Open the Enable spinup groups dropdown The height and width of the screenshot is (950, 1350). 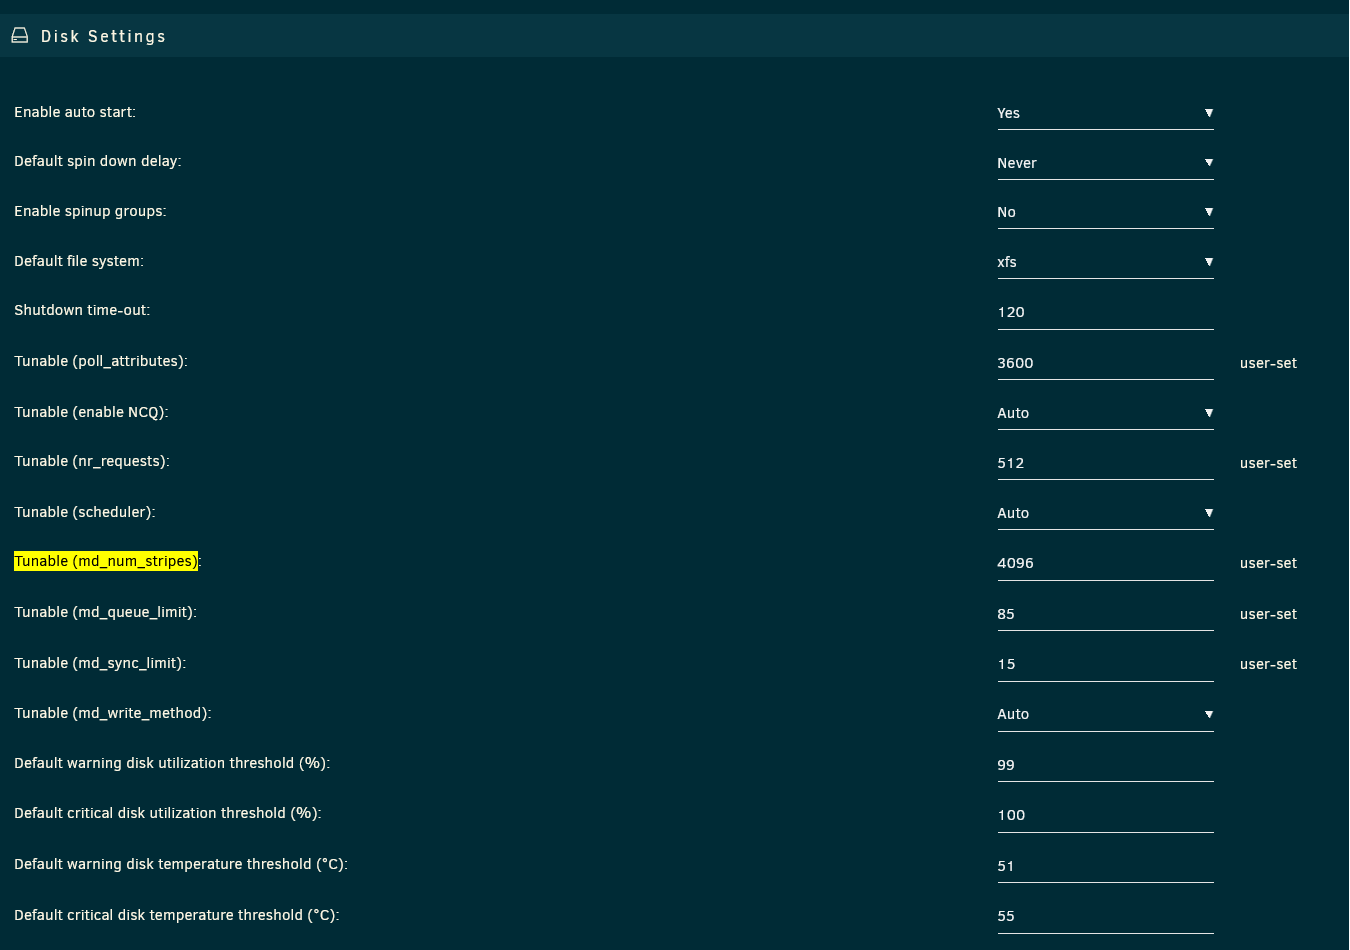pyautogui.click(x=1104, y=212)
